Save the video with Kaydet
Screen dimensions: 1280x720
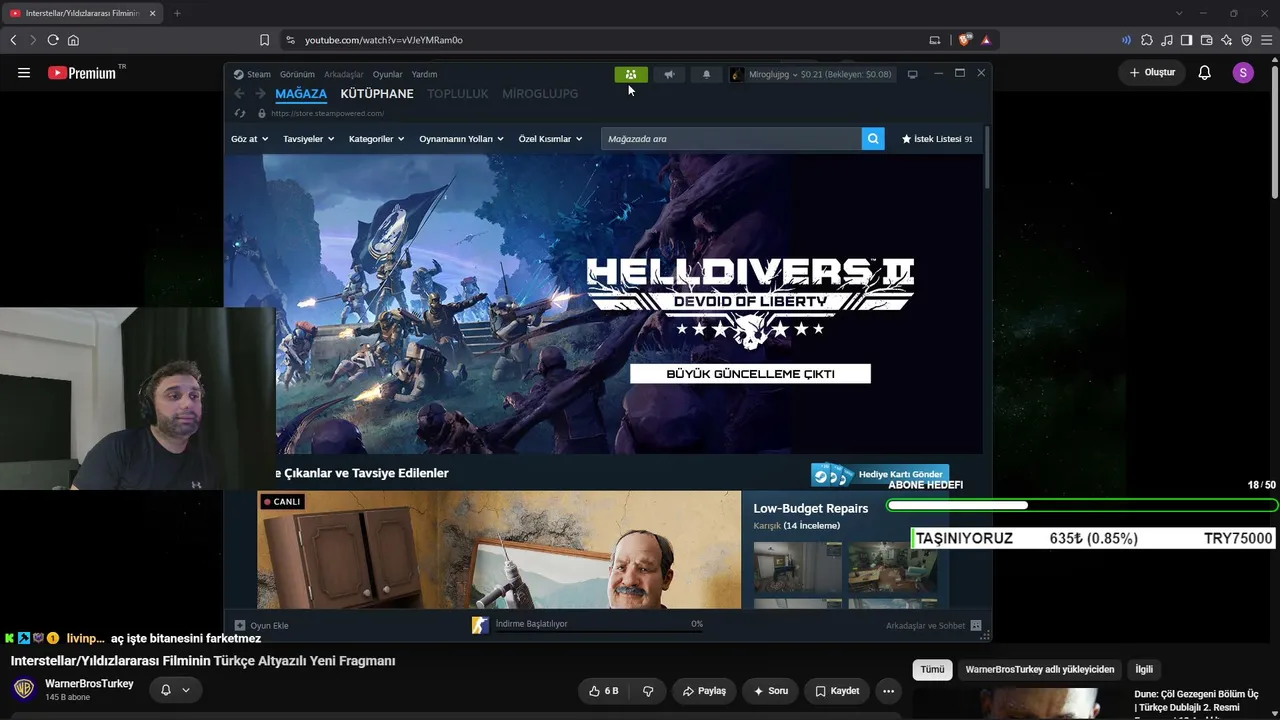(x=837, y=691)
